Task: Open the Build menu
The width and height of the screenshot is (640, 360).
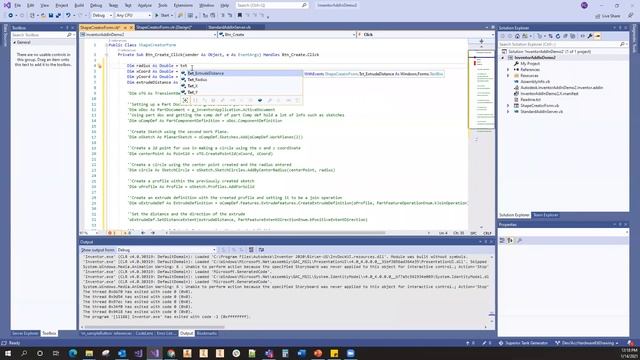Action: [x=79, y=5]
